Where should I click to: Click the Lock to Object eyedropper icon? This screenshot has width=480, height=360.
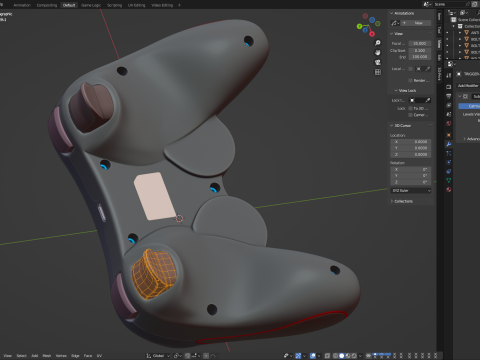(x=428, y=100)
